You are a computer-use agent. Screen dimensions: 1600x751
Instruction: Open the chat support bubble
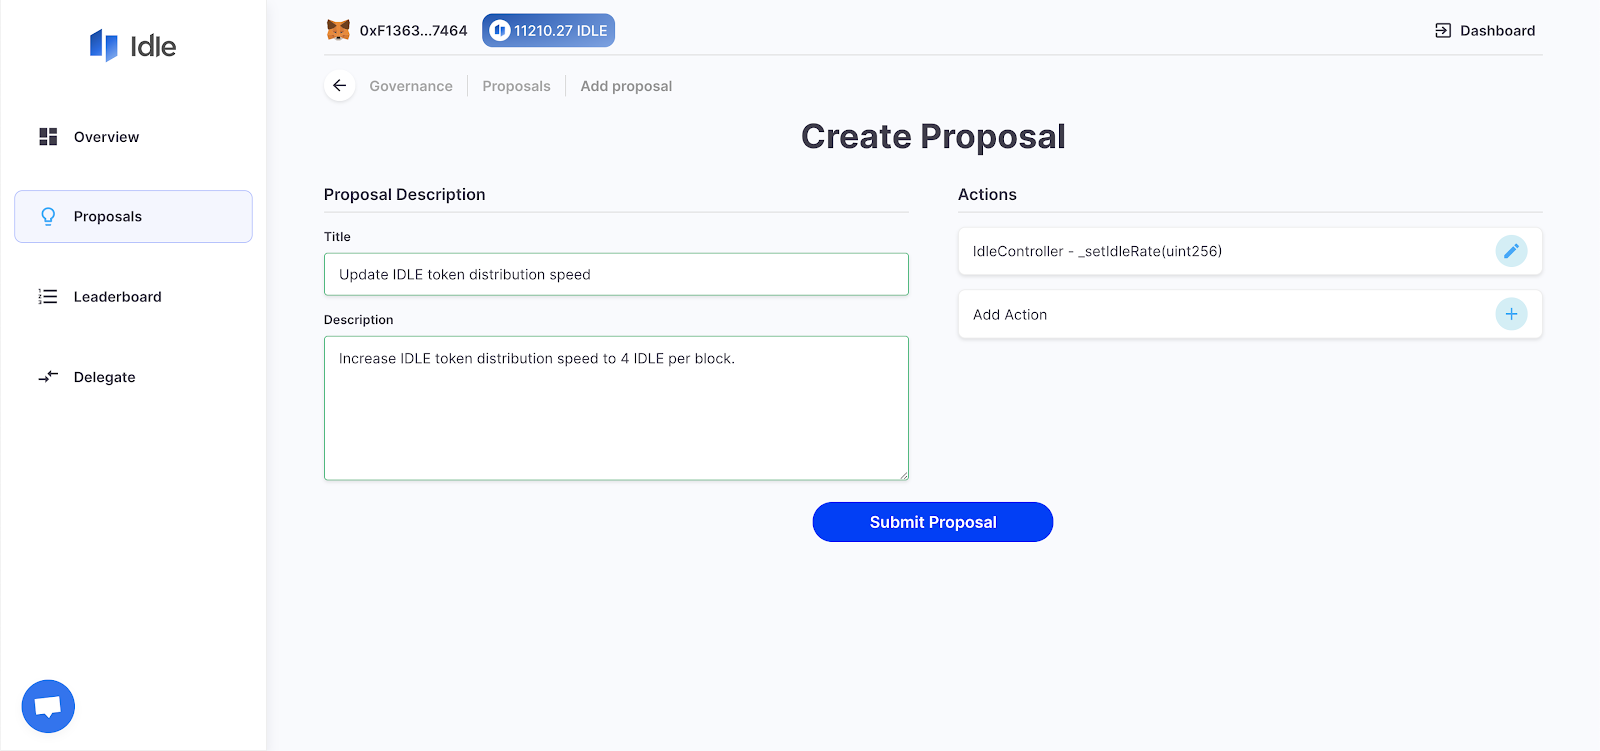point(48,706)
